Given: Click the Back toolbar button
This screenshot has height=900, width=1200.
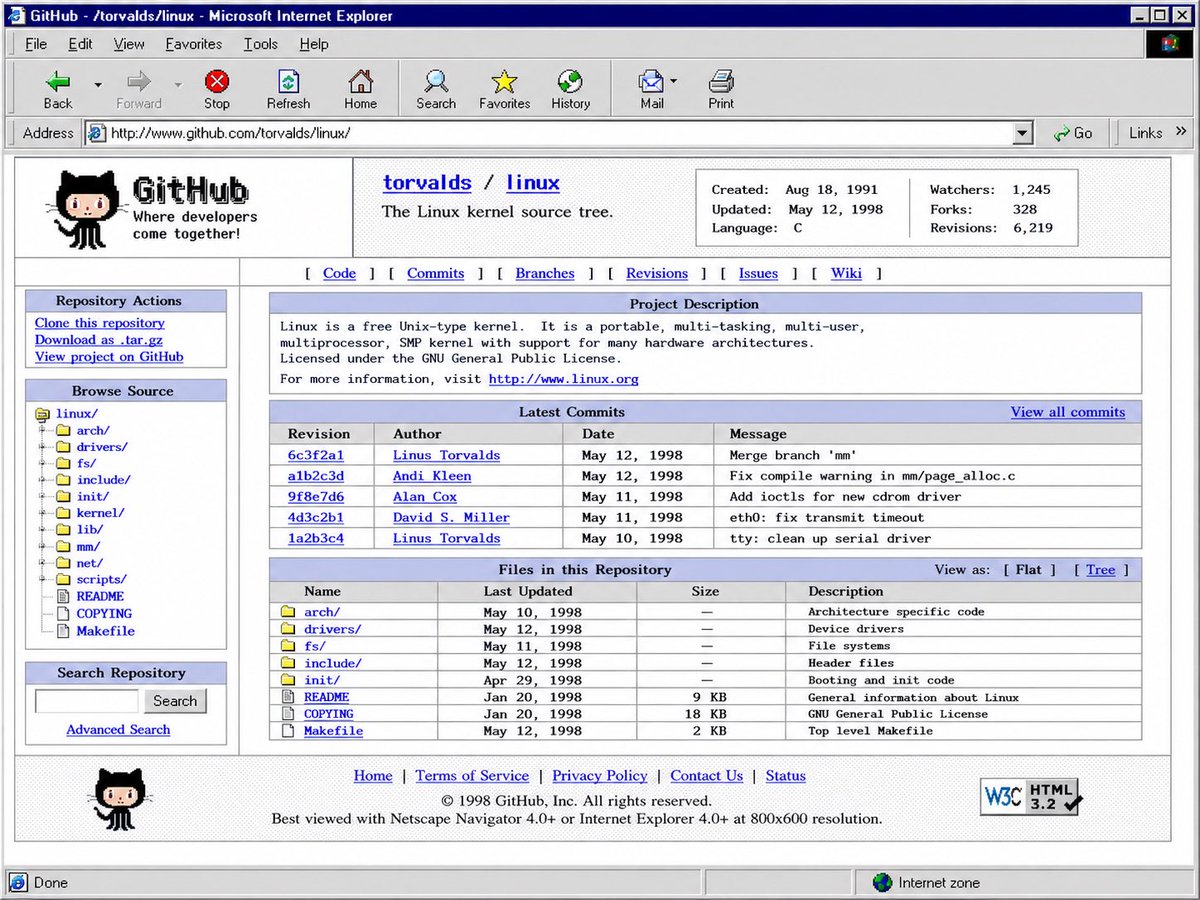Looking at the screenshot, I should click(58, 89).
